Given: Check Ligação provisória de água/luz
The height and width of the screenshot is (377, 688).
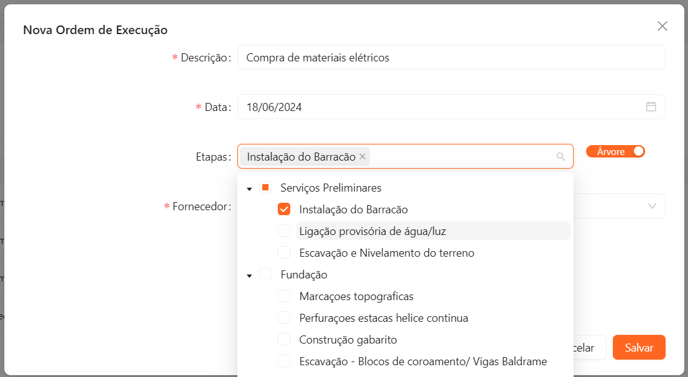Looking at the screenshot, I should tap(284, 231).
